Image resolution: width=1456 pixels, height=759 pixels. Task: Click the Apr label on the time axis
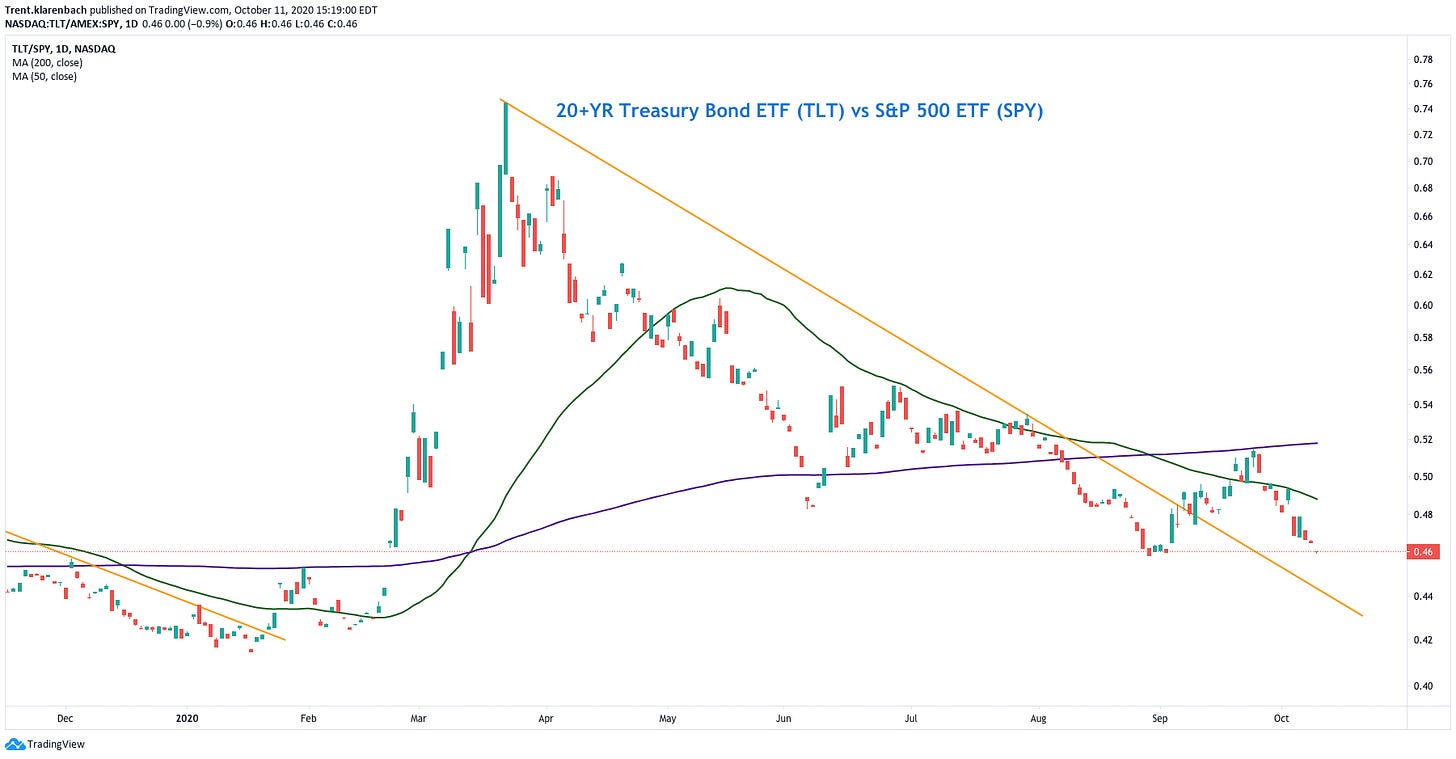pyautogui.click(x=546, y=717)
